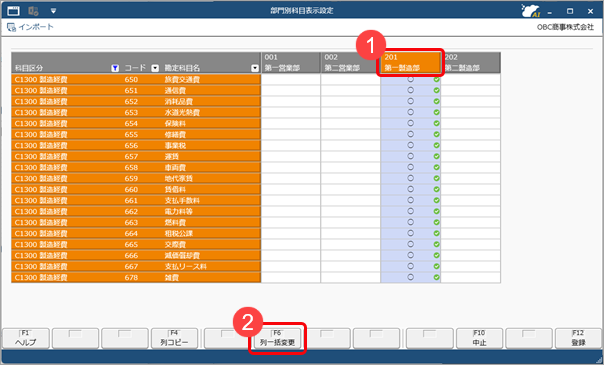Click green check icon in row 660
604x365 pixels.
[436, 189]
